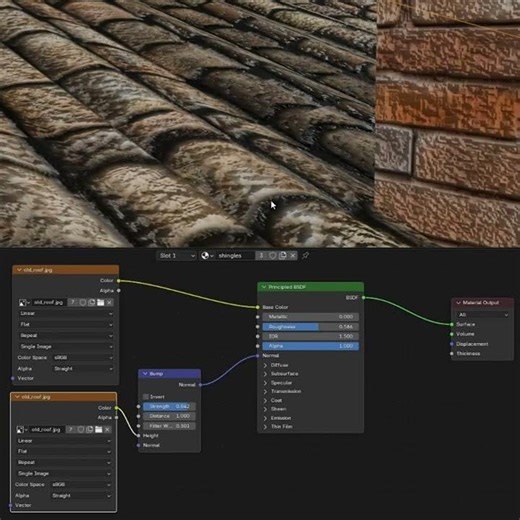This screenshot has height=520, width=520.
Task: Collapse the old_roof.jpg node feeding Bump Height
Action: click(17, 397)
